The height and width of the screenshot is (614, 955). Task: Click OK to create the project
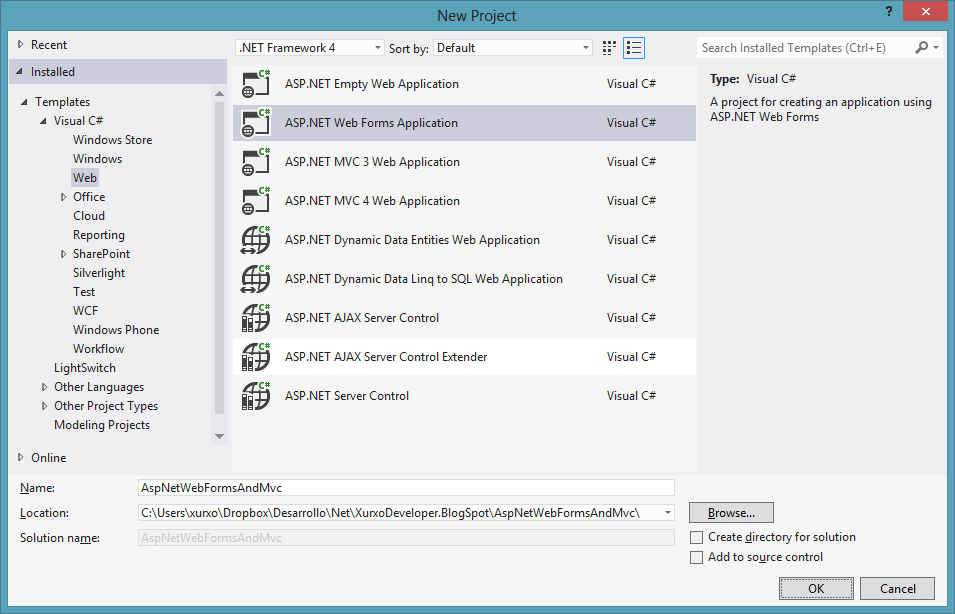tap(816, 588)
